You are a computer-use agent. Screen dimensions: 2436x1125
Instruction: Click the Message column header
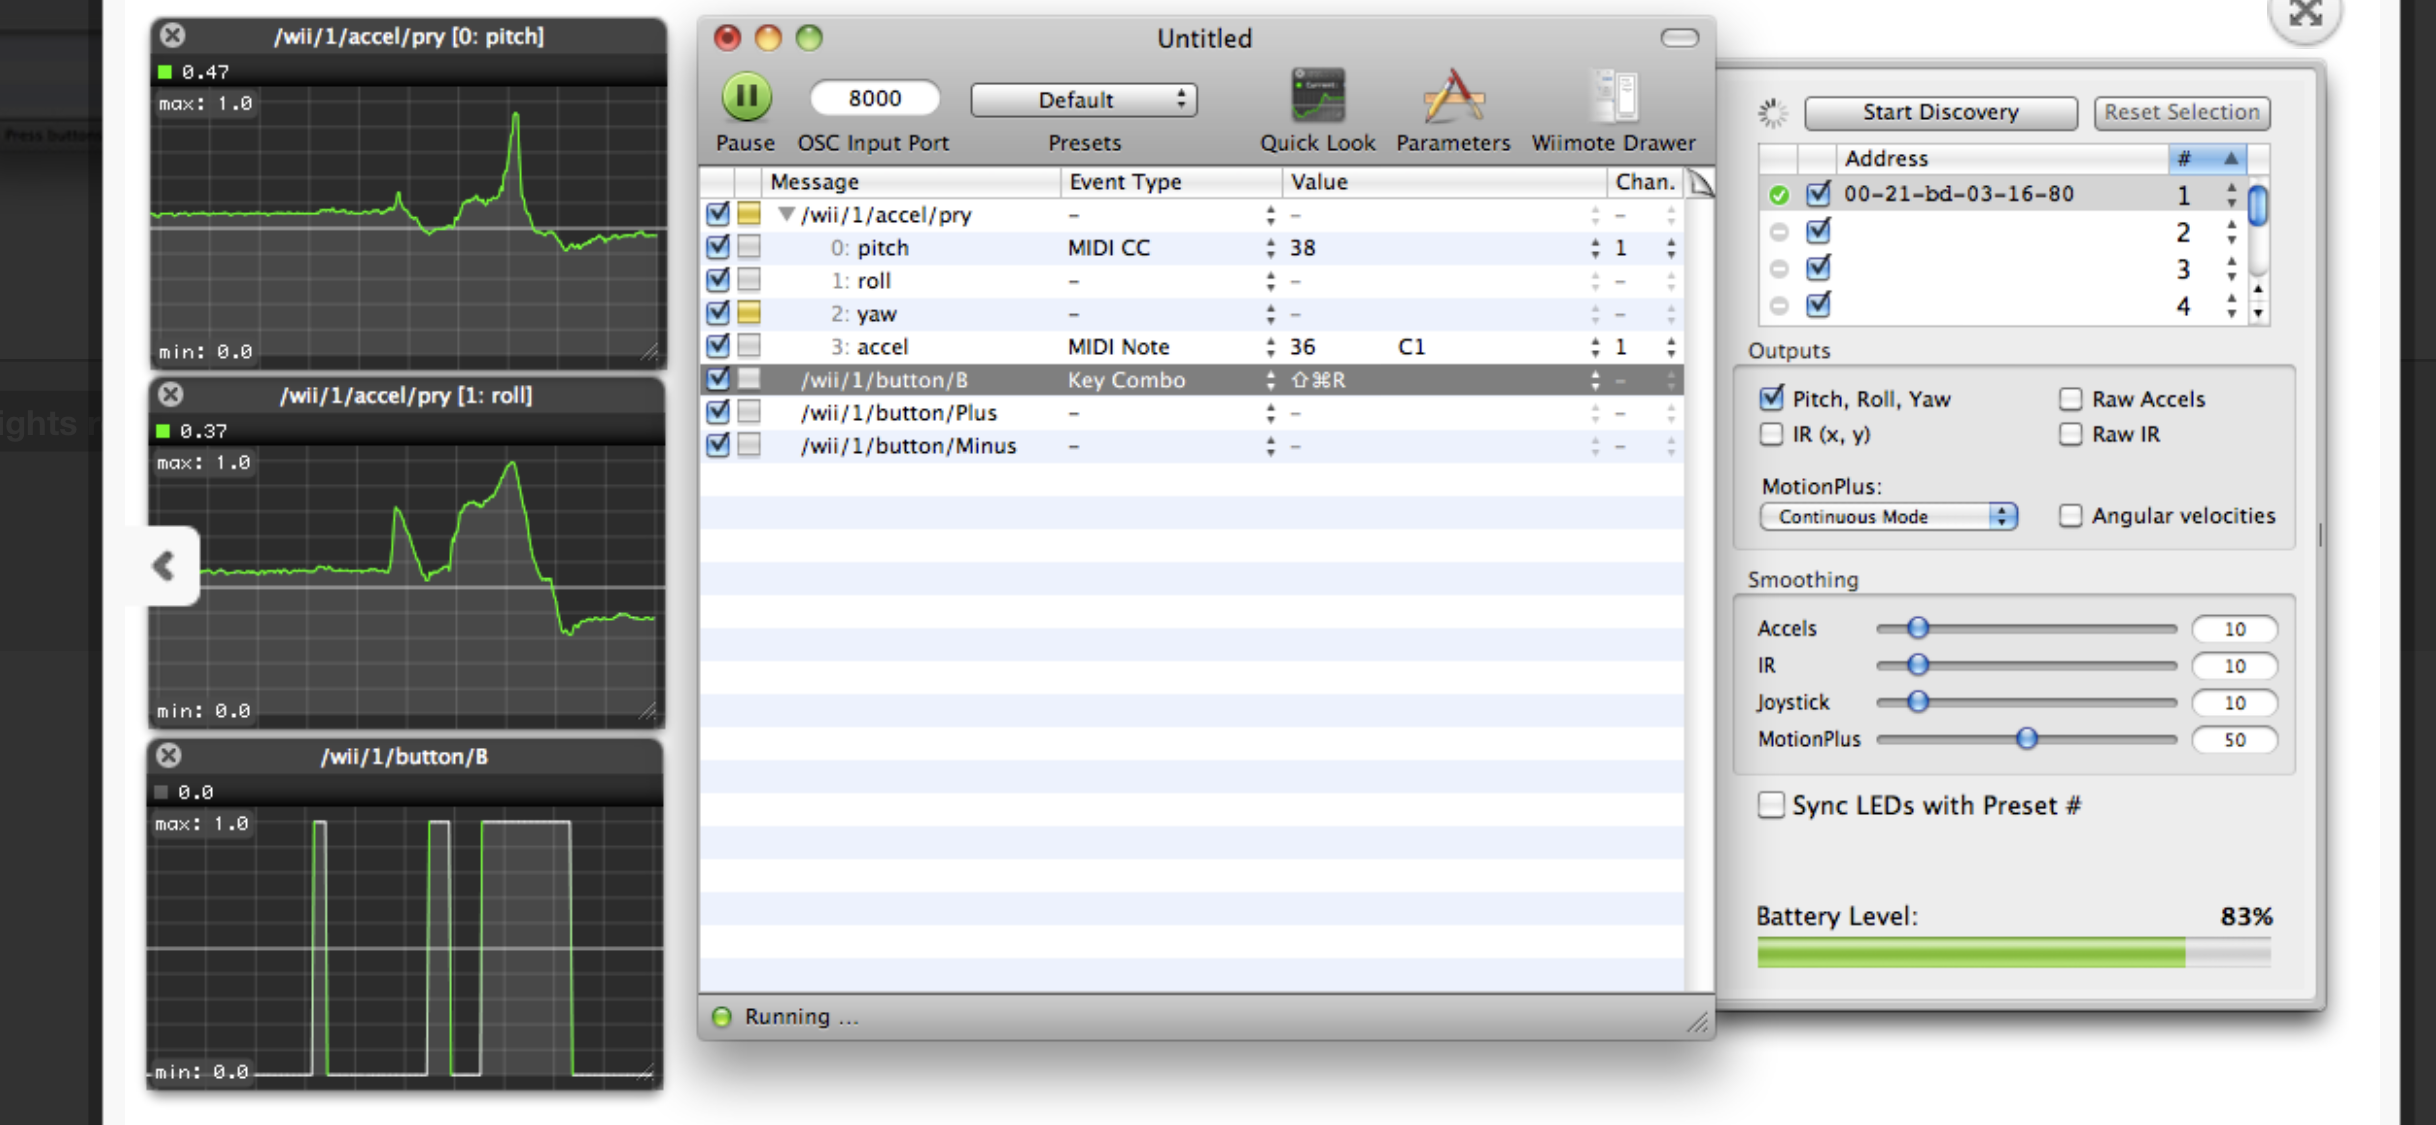[x=814, y=182]
